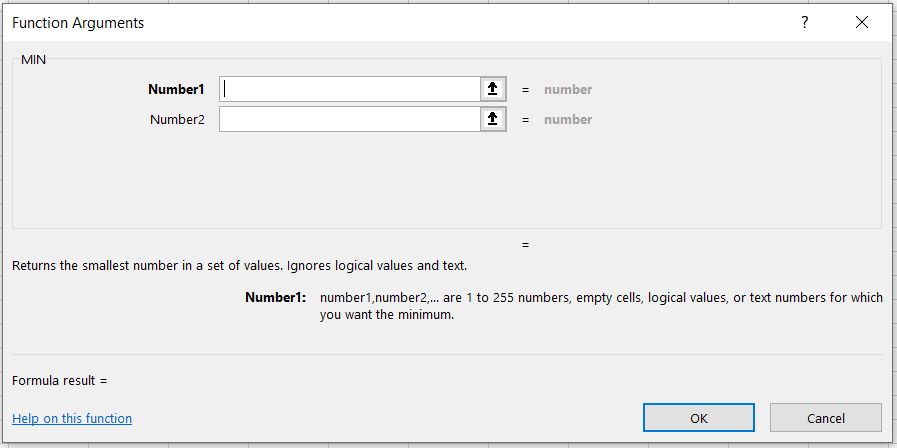The width and height of the screenshot is (897, 448).
Task: Focus the Number1 input field
Action: (x=350, y=89)
